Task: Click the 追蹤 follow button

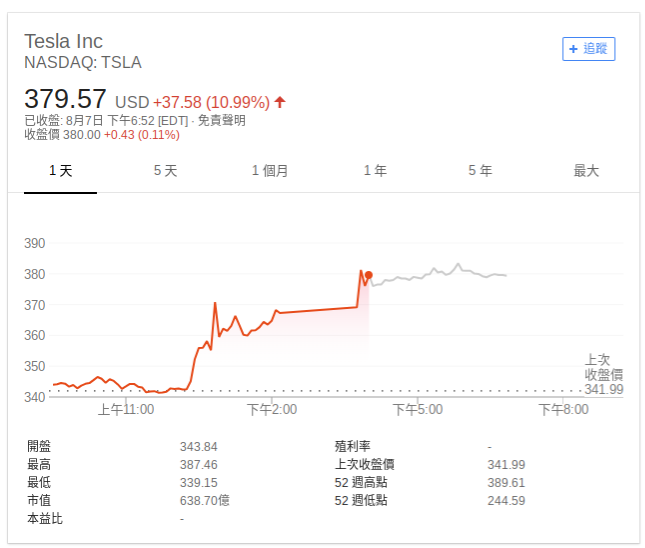Action: [588, 49]
